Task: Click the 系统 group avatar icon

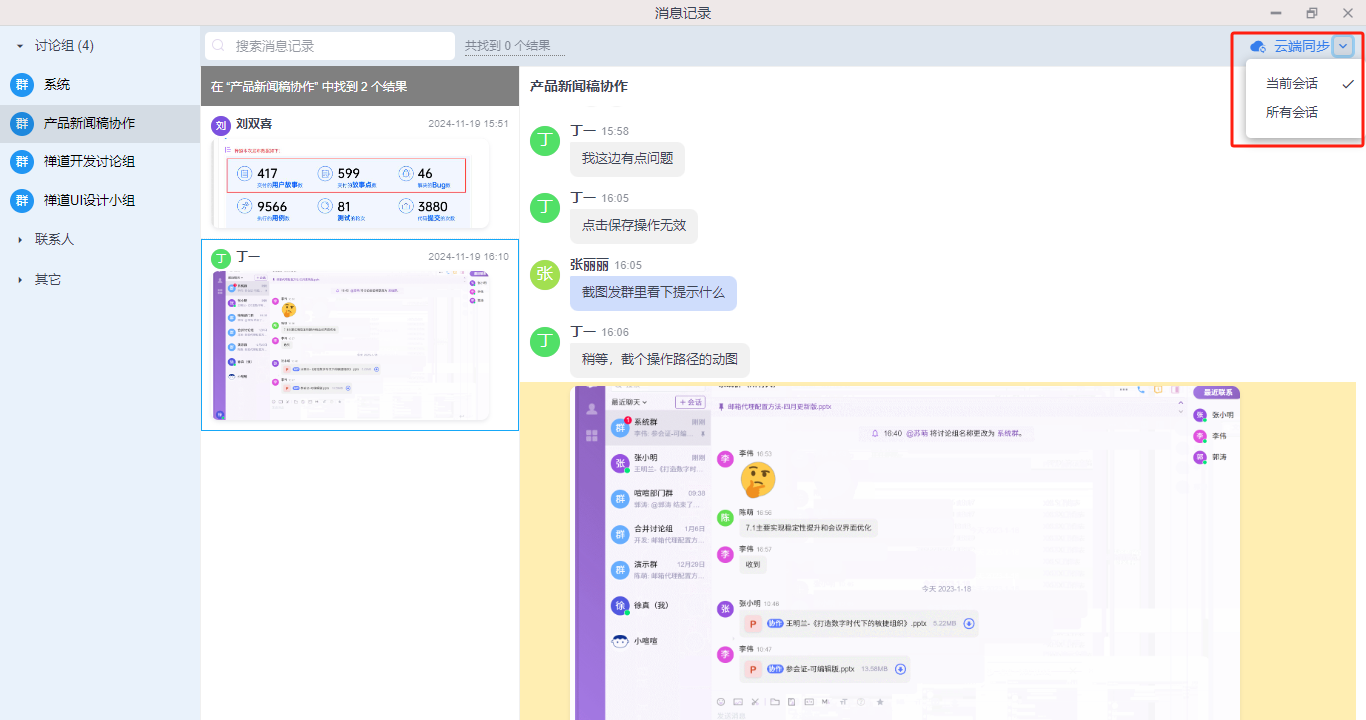Action: point(21,85)
